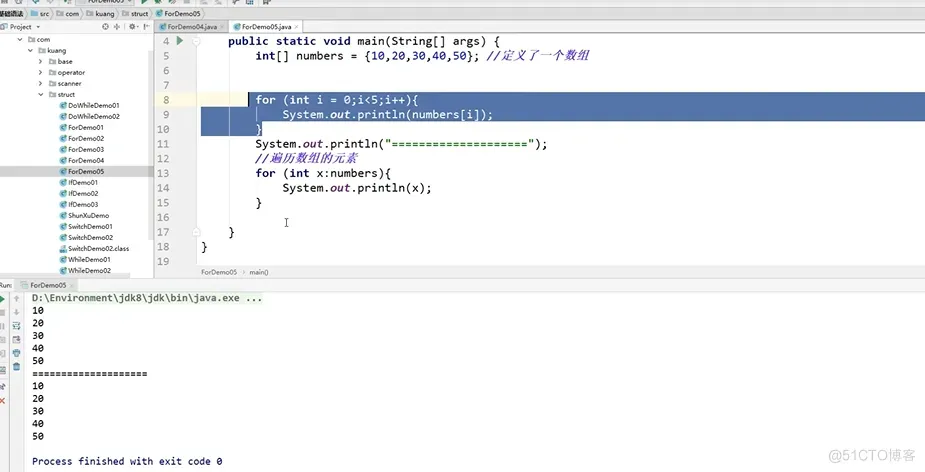
Task: Close the ForDemo05.java editor tab
Action: pos(296,27)
